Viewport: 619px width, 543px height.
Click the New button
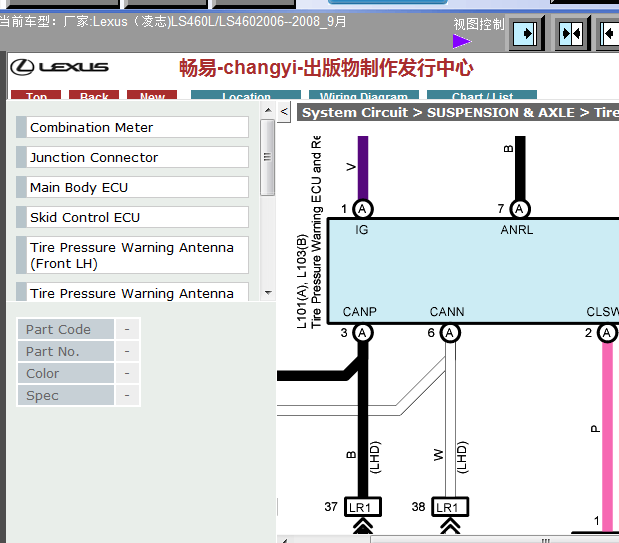152,95
